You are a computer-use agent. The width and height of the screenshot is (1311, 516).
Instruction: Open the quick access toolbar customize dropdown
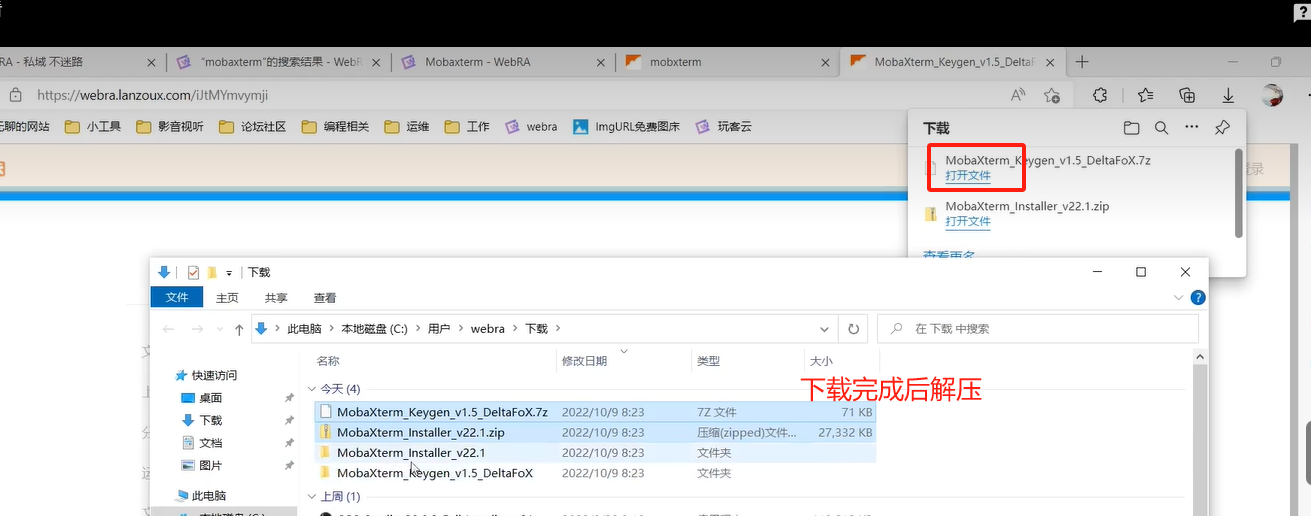coord(229,272)
